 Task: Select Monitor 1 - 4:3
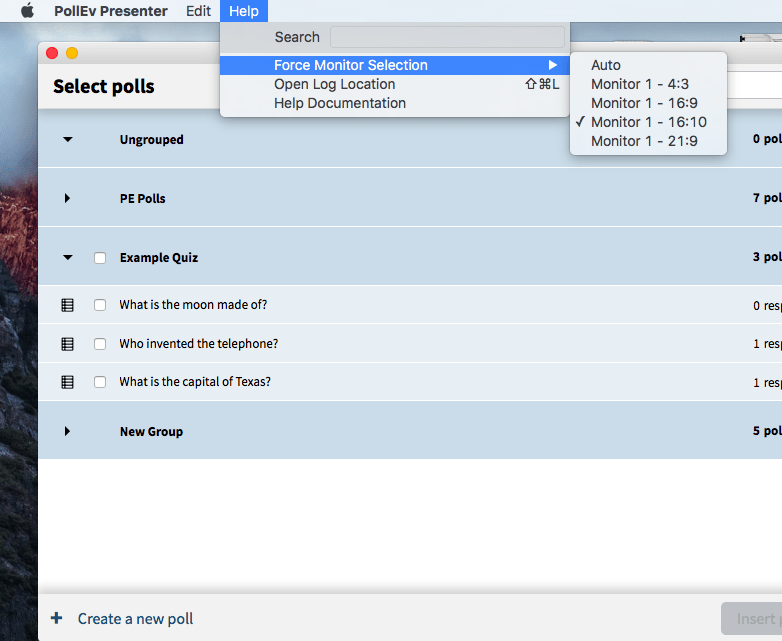648,84
